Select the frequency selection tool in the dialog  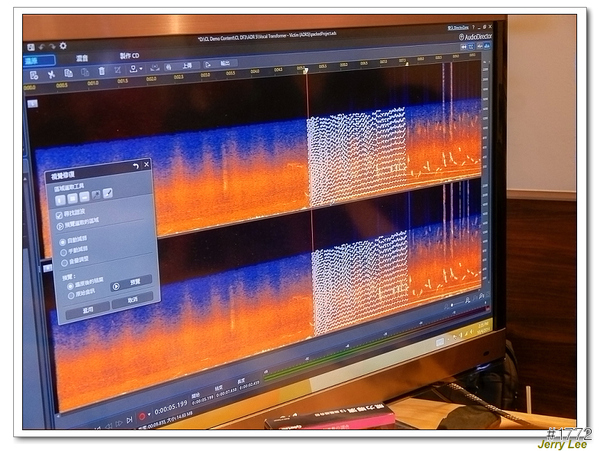coord(84,197)
